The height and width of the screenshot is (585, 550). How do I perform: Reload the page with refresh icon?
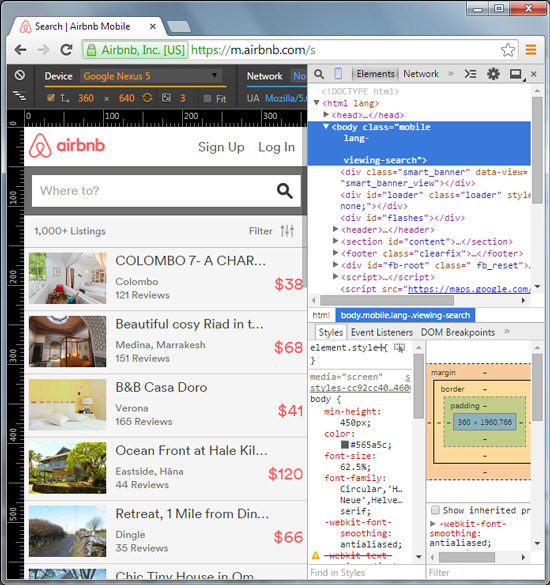pos(66,50)
